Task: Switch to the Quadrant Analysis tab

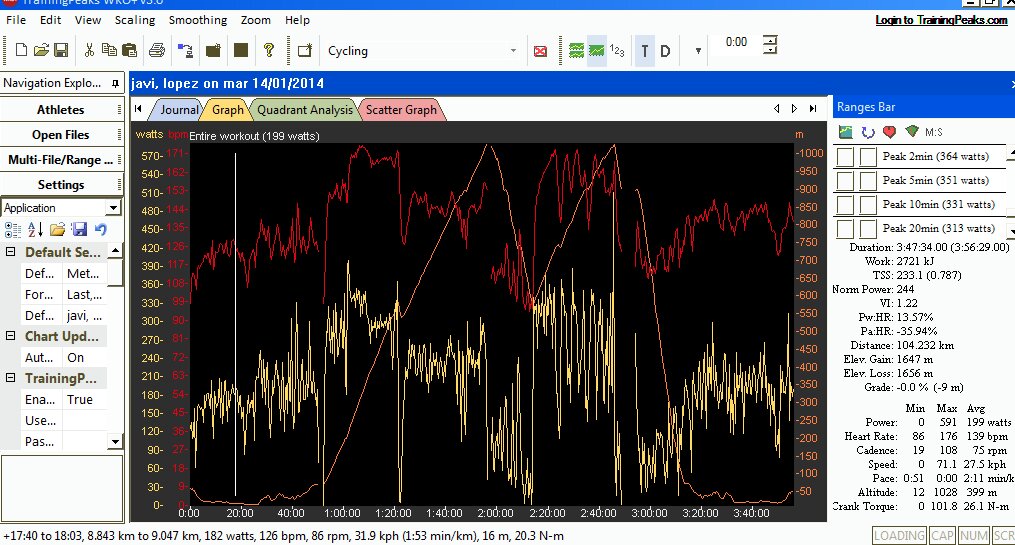Action: [304, 110]
